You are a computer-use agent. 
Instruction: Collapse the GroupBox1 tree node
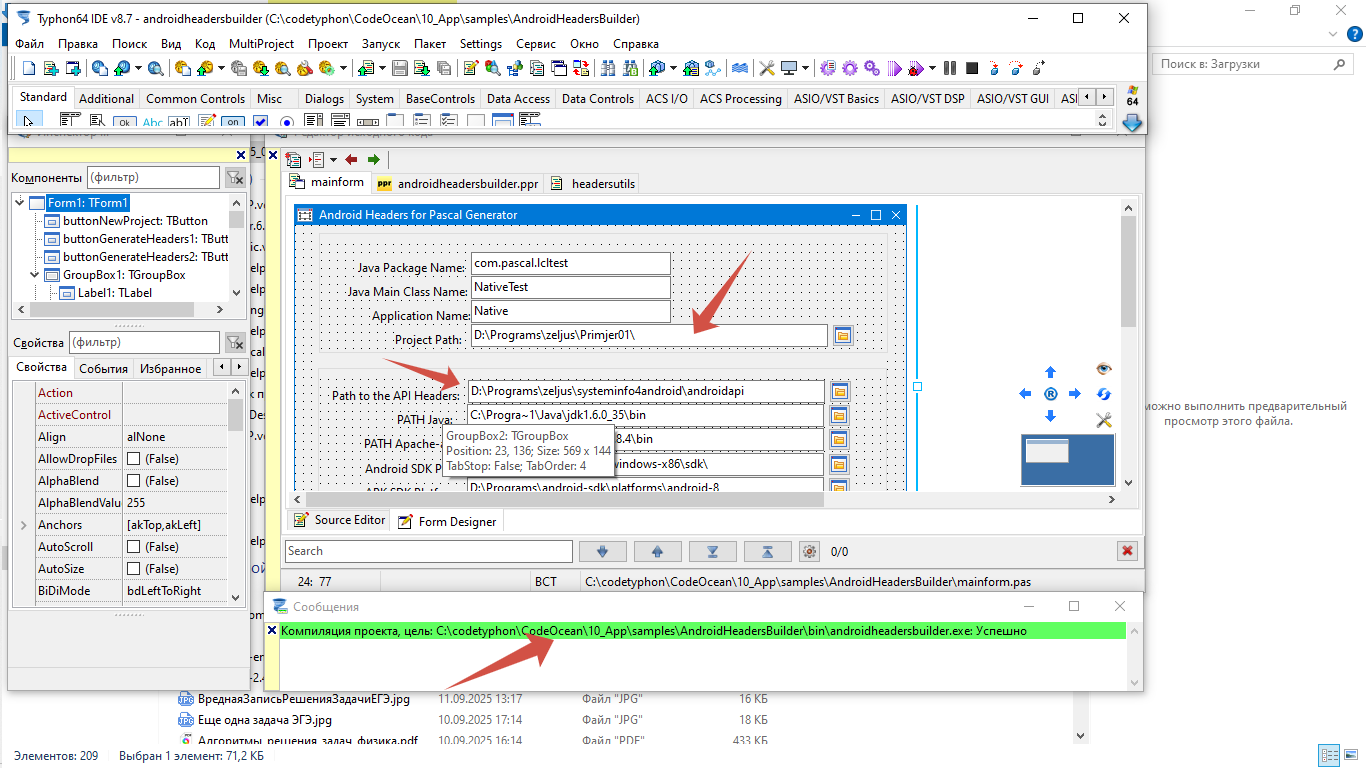coord(37,275)
